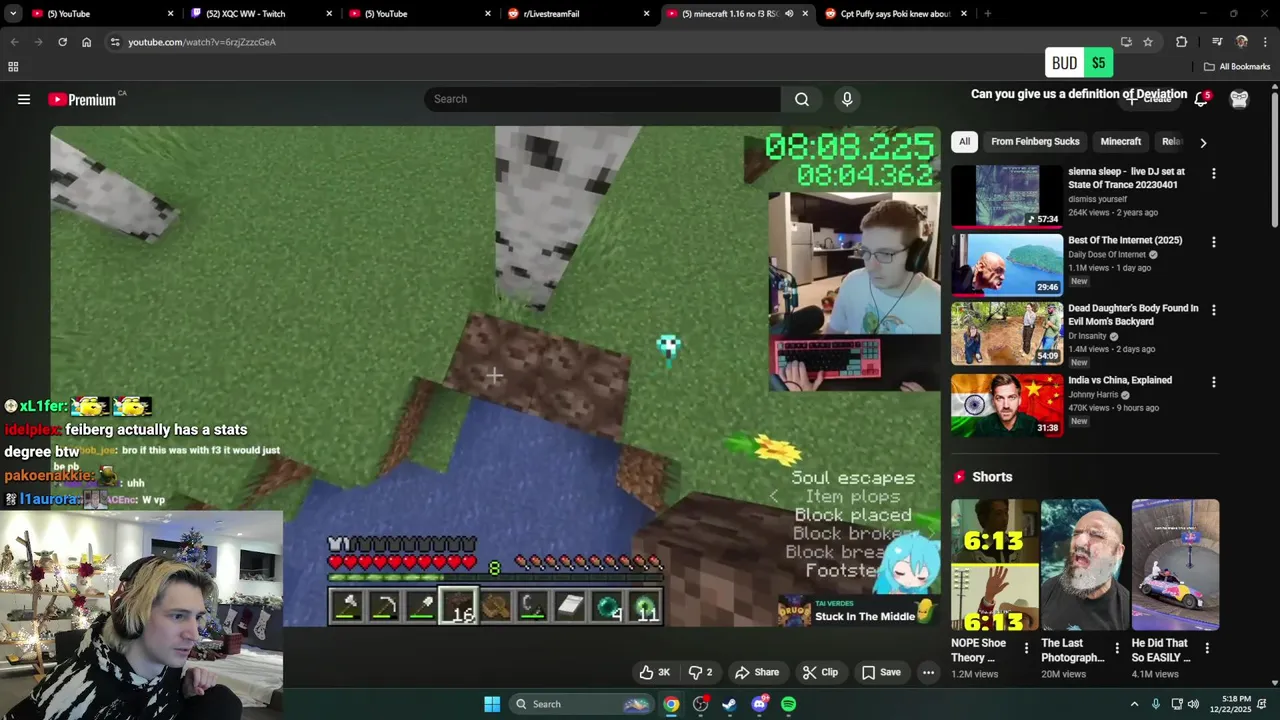
Task: Start voice search with the microphone
Action: [847, 99]
